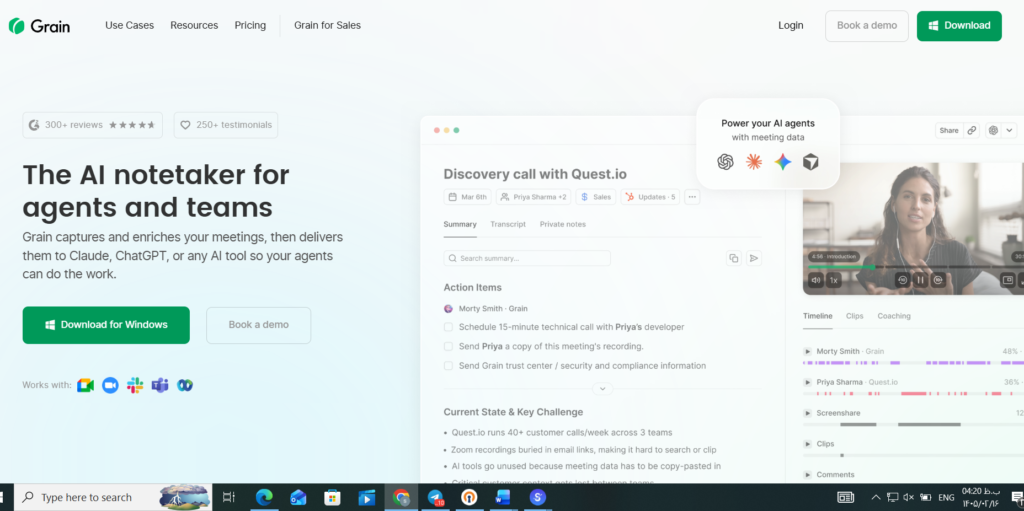This screenshot has height=511, width=1024.
Task: Switch to the Transcript tab
Action: [508, 224]
